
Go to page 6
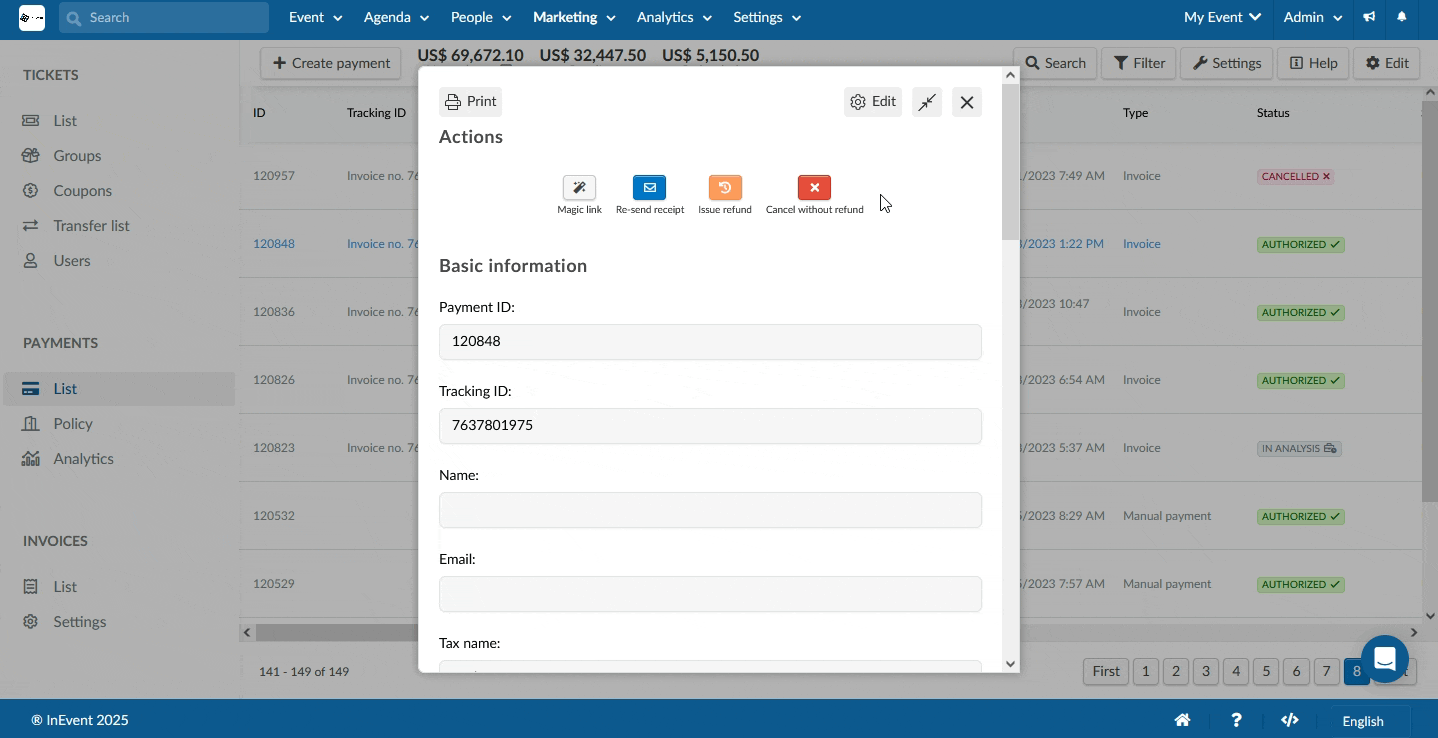click(x=1296, y=671)
